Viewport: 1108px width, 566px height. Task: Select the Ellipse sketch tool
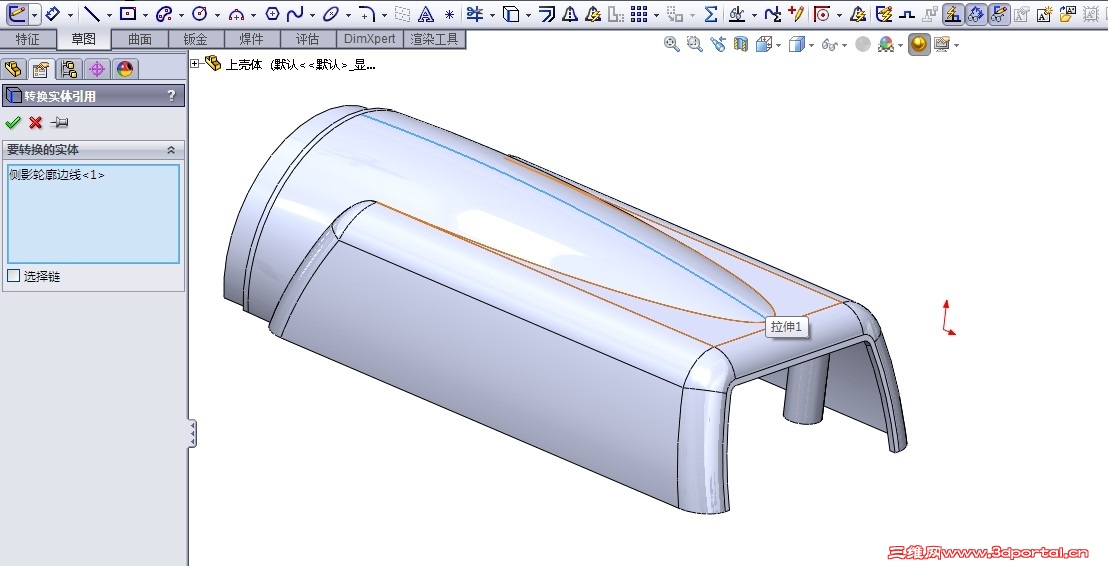tap(331, 13)
